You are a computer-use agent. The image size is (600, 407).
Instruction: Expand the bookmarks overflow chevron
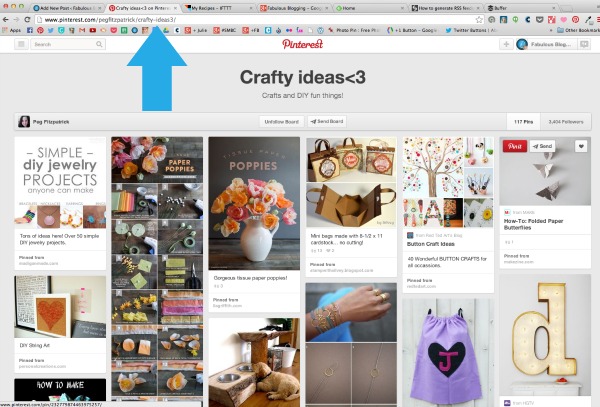click(x=551, y=30)
